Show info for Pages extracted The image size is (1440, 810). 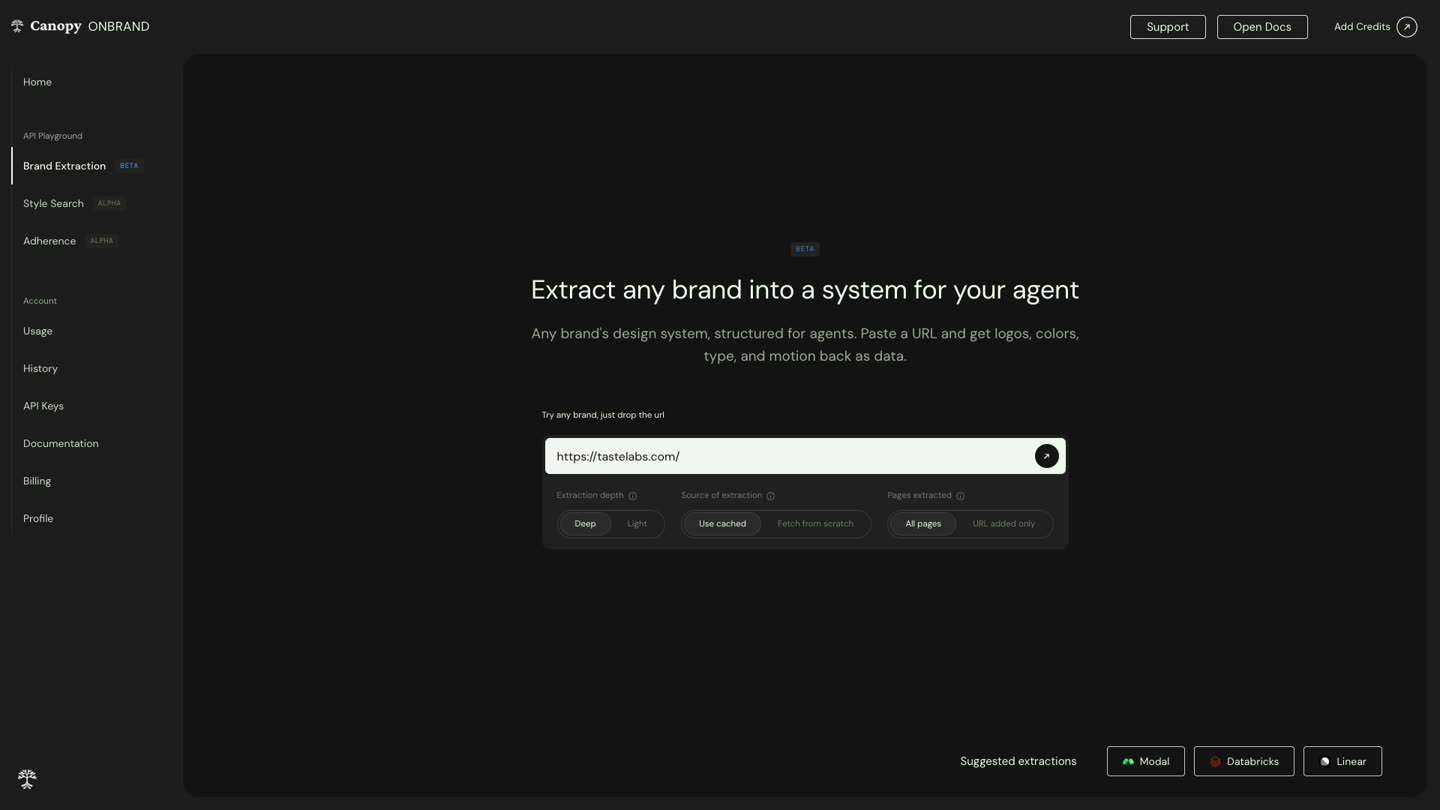click(960, 496)
